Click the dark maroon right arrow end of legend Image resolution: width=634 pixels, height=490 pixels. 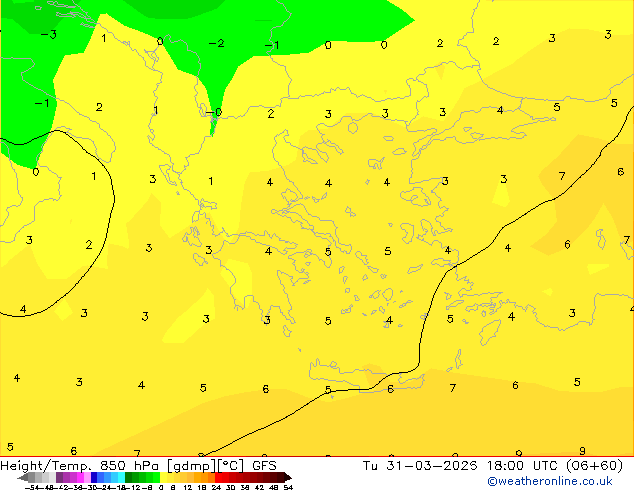coord(287,477)
